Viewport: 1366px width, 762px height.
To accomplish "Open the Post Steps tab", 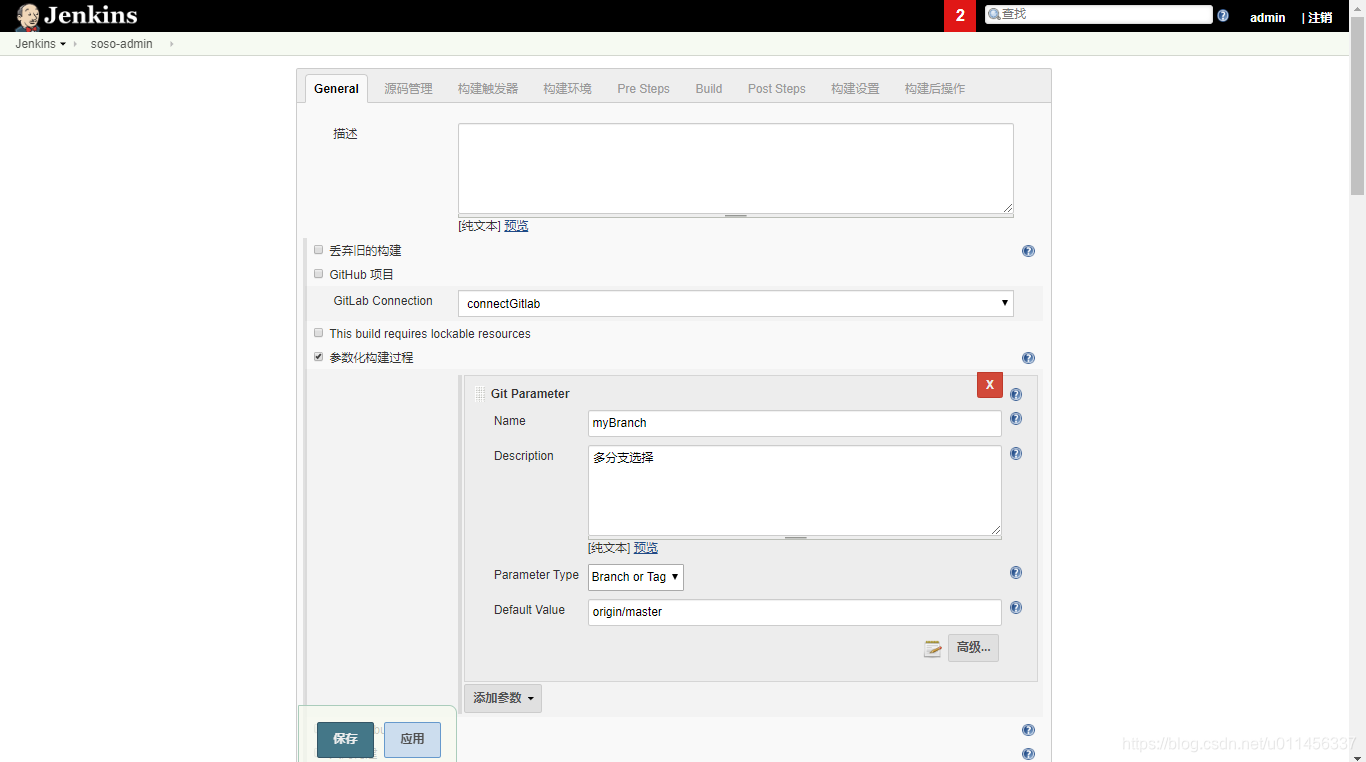I will coord(776,89).
